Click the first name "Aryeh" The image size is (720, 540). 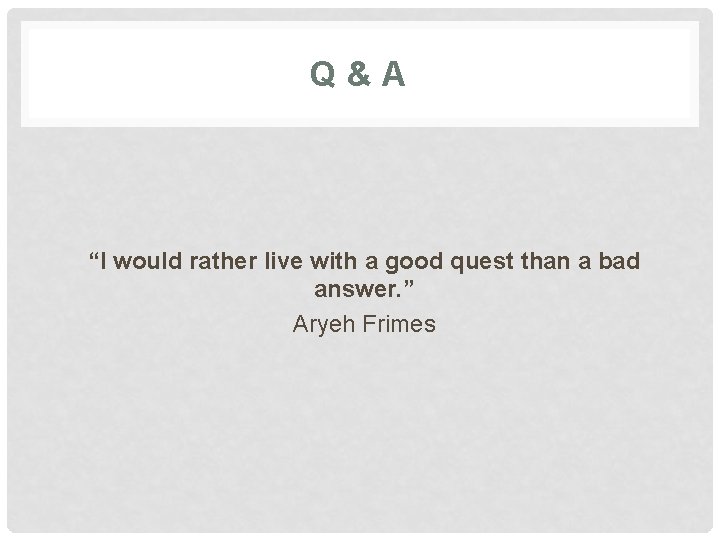320,324
